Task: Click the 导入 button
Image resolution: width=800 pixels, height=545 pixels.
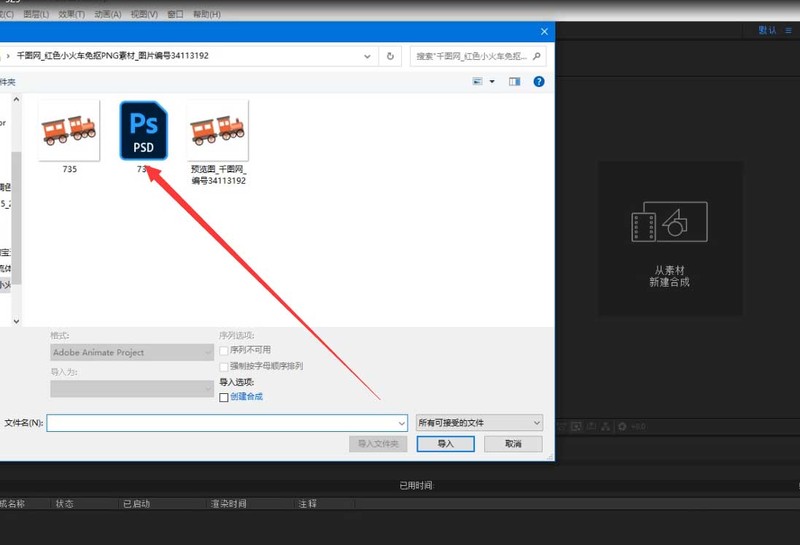Action: (x=445, y=444)
